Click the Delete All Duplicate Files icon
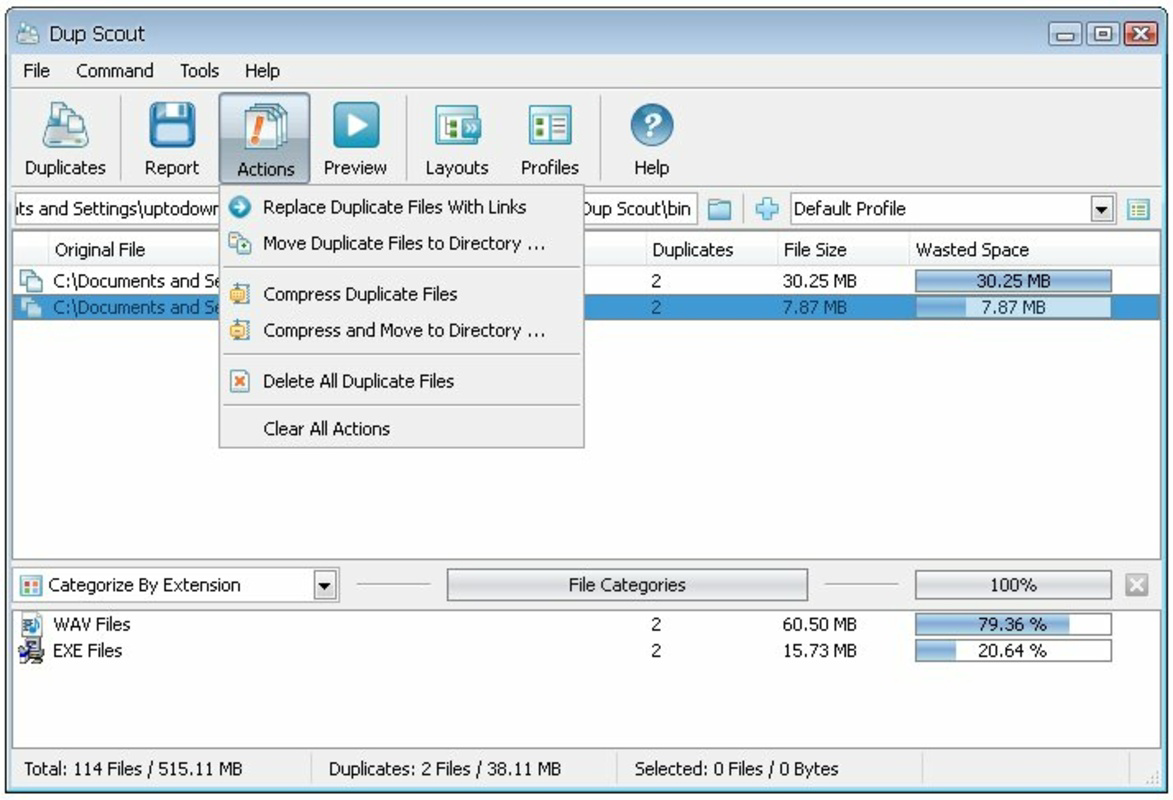Image resolution: width=1173 pixels, height=800 pixels. 240,381
